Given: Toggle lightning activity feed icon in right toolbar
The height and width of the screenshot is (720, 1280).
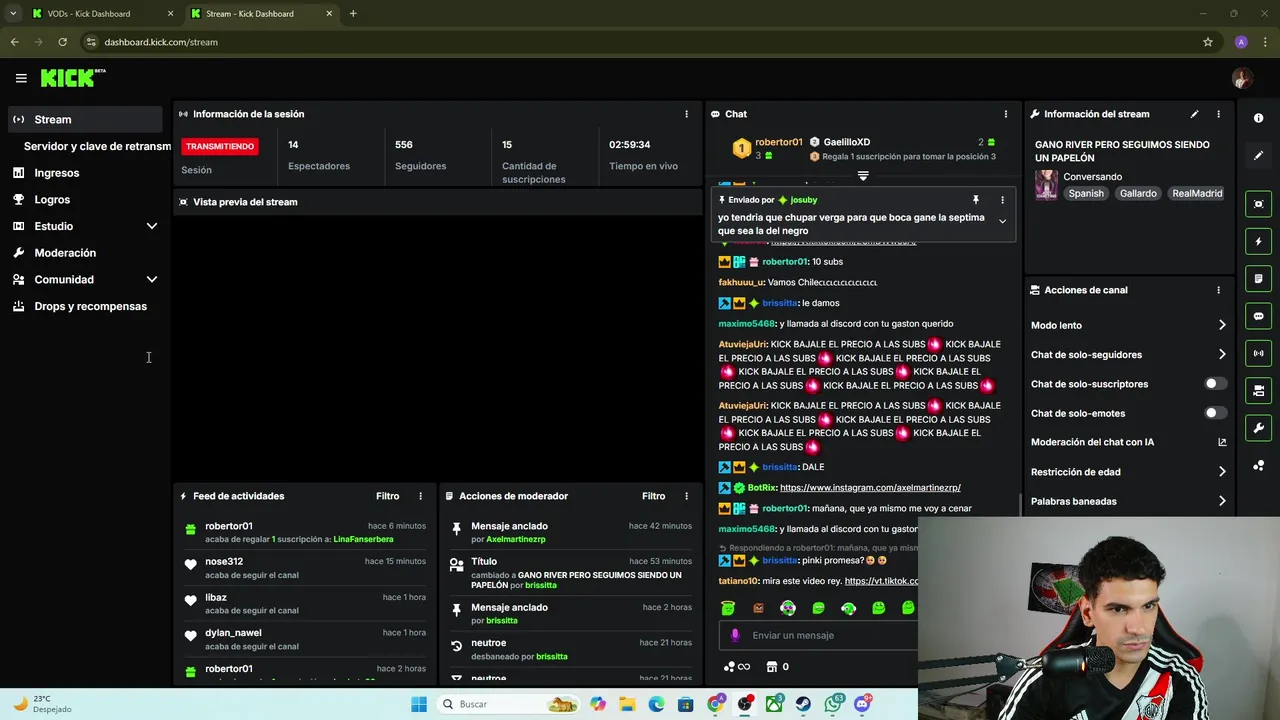Looking at the screenshot, I should point(1258,241).
